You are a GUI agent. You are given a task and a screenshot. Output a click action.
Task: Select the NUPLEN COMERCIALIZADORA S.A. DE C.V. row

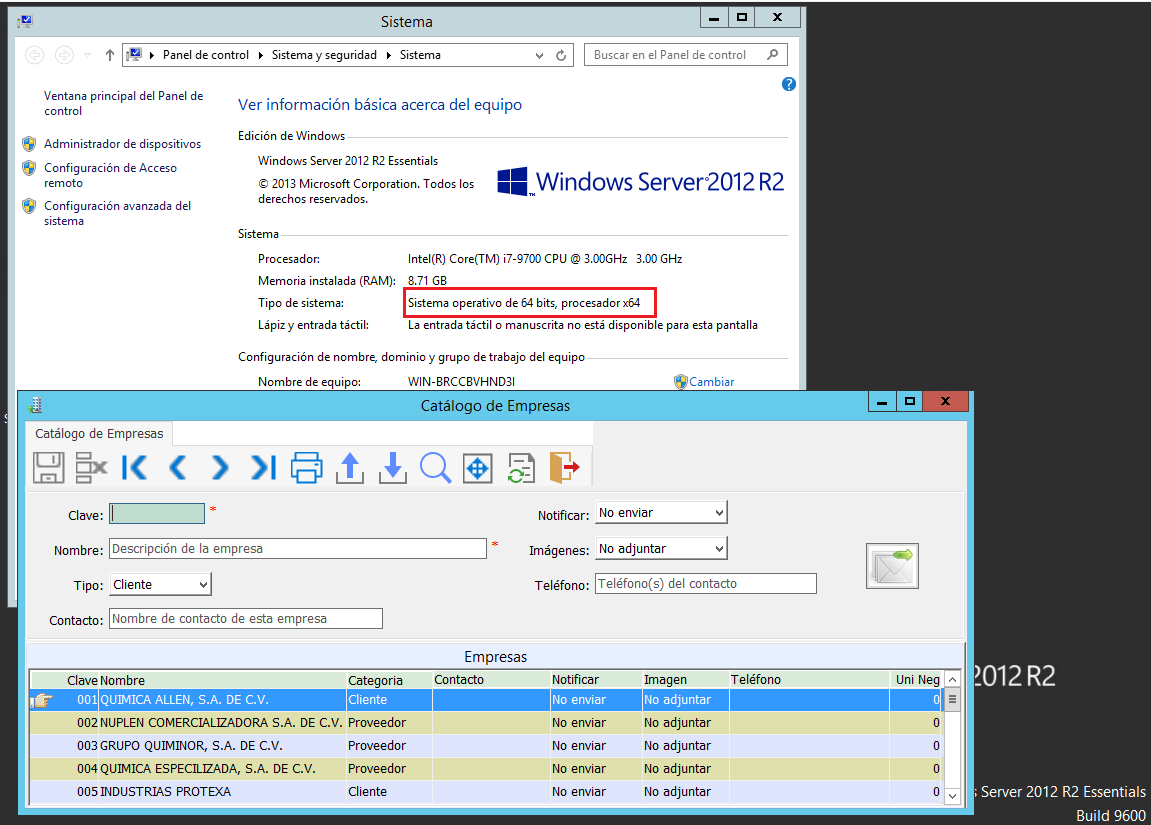[x=486, y=723]
